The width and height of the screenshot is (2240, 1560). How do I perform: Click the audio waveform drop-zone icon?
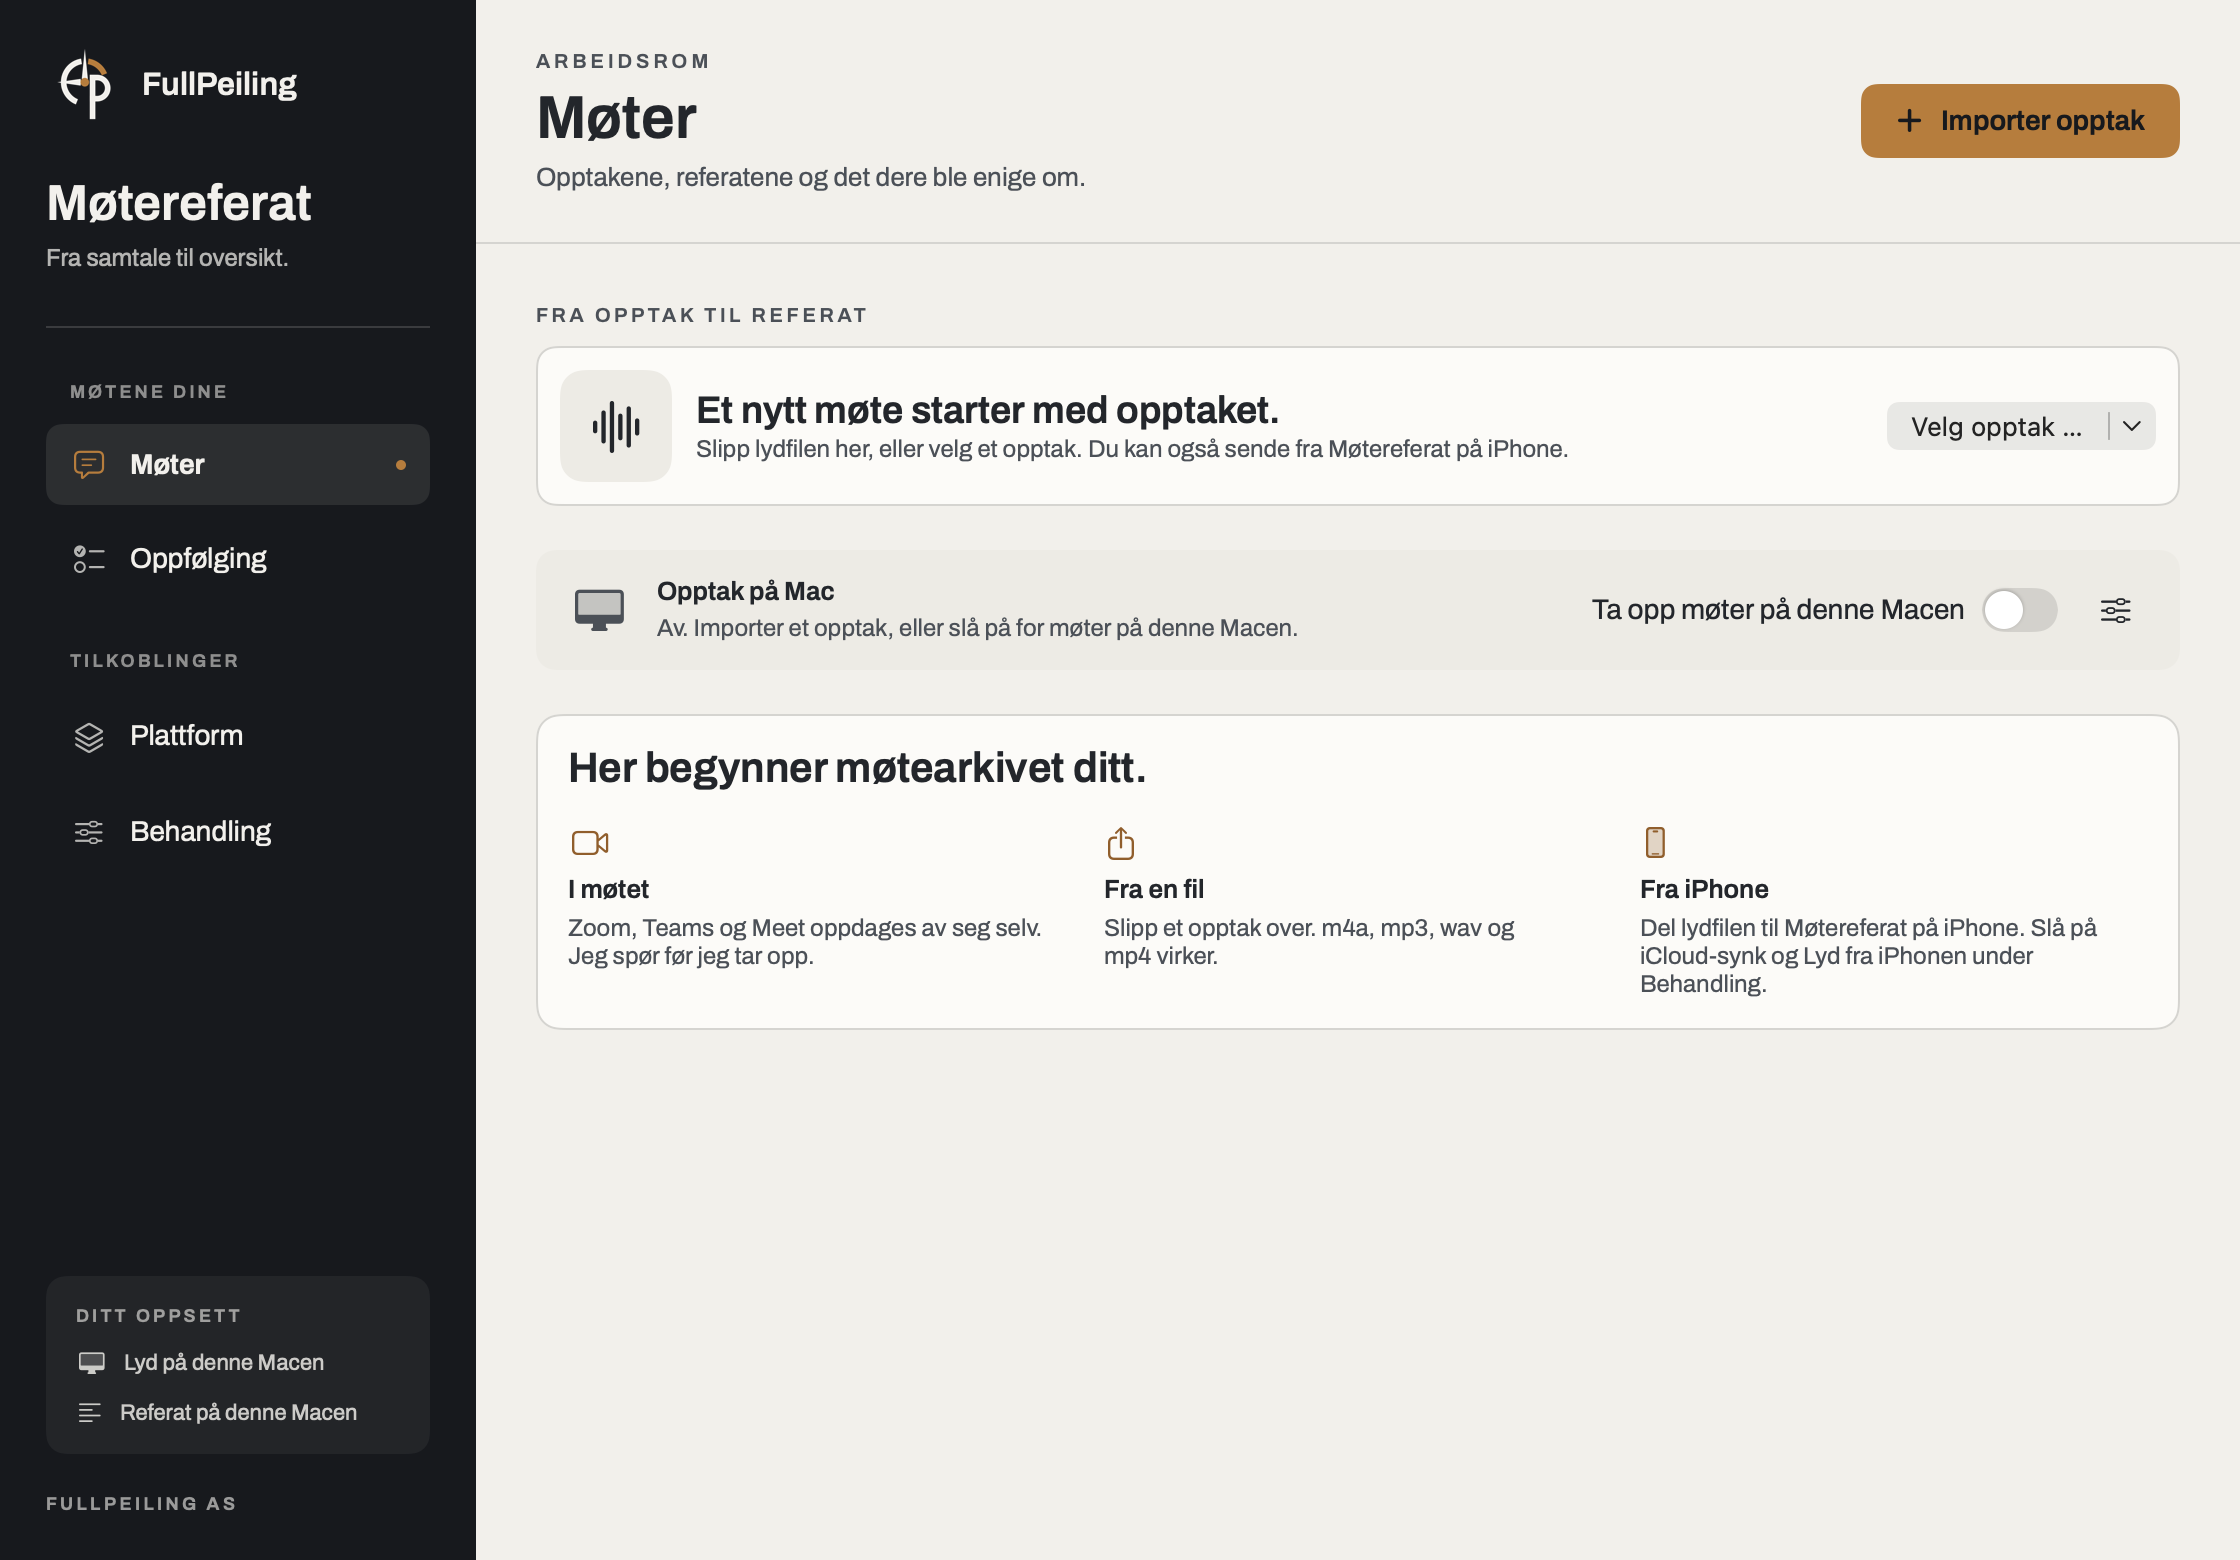click(x=616, y=426)
